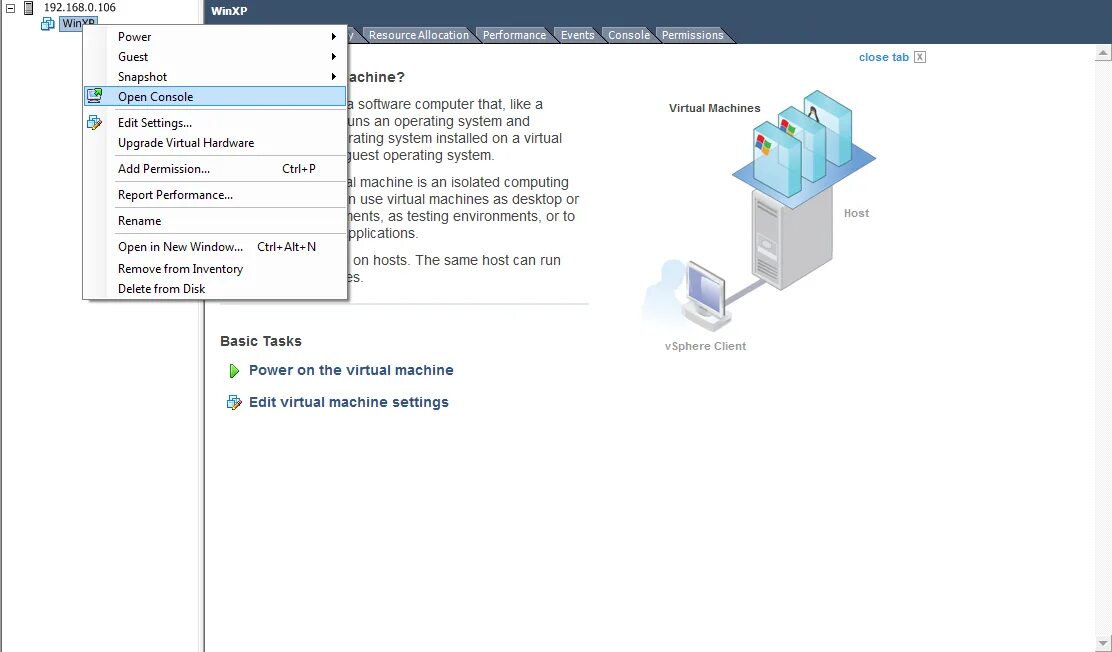Image resolution: width=1112 pixels, height=652 pixels.
Task: Click Power on the virtual machine link
Action: click(352, 370)
